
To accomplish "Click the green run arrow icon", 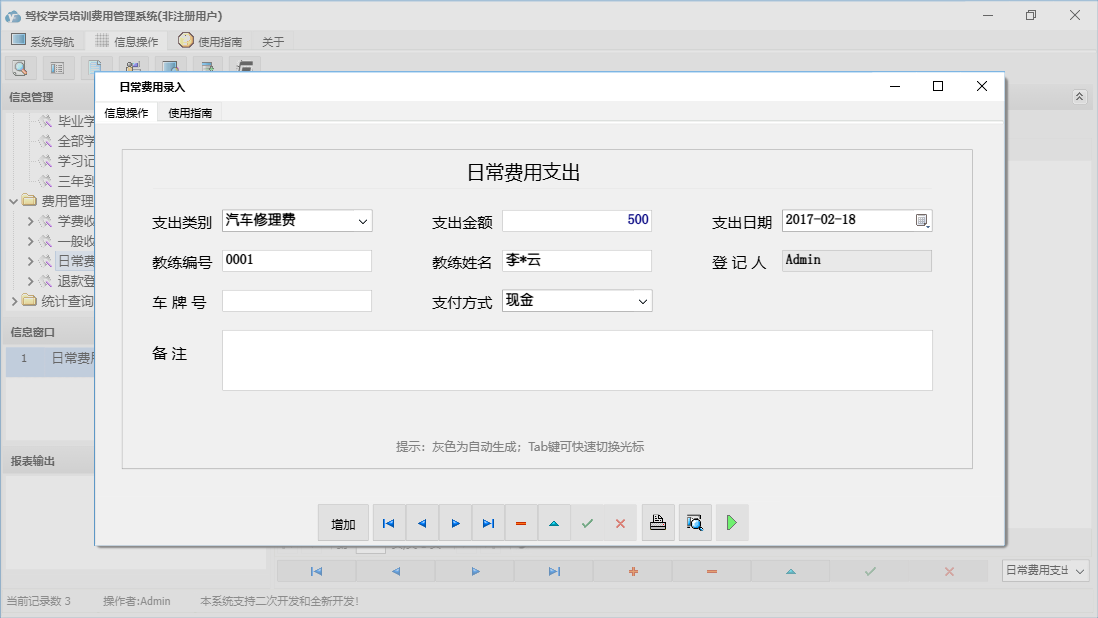I will click(732, 522).
